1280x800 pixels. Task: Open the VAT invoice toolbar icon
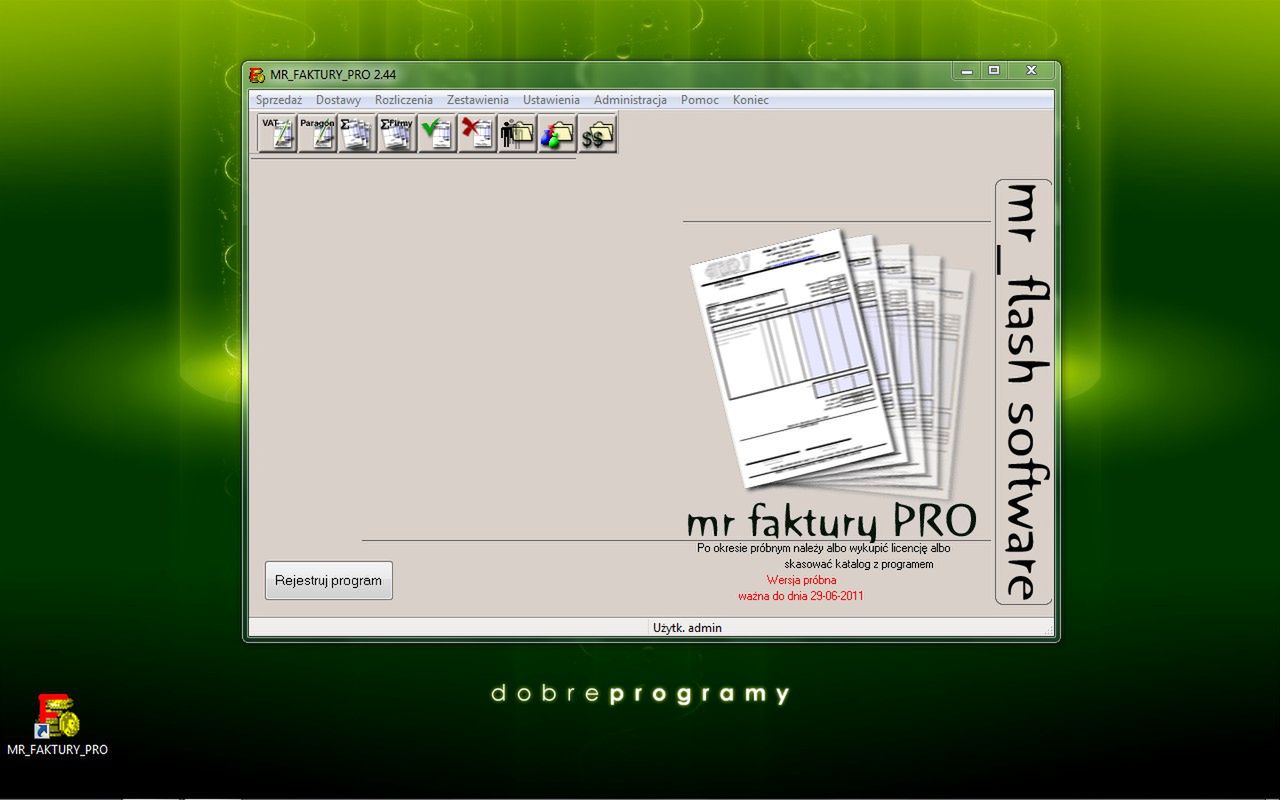pos(277,133)
